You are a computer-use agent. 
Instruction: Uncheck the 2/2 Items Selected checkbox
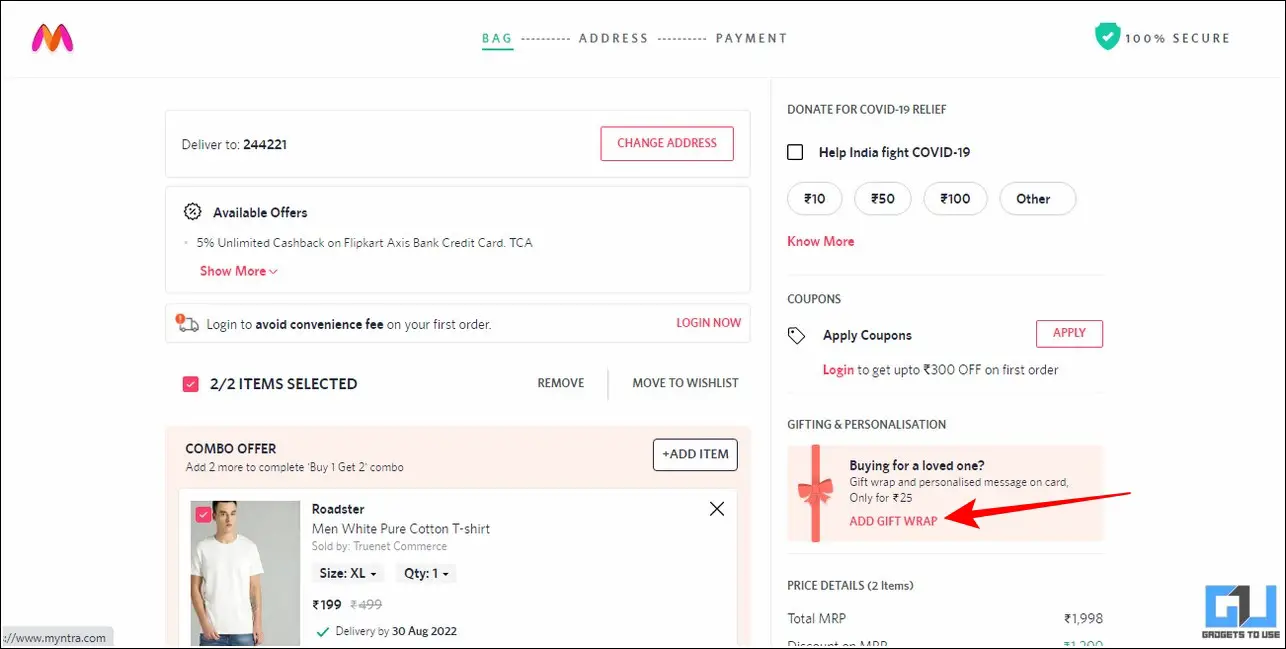point(190,384)
